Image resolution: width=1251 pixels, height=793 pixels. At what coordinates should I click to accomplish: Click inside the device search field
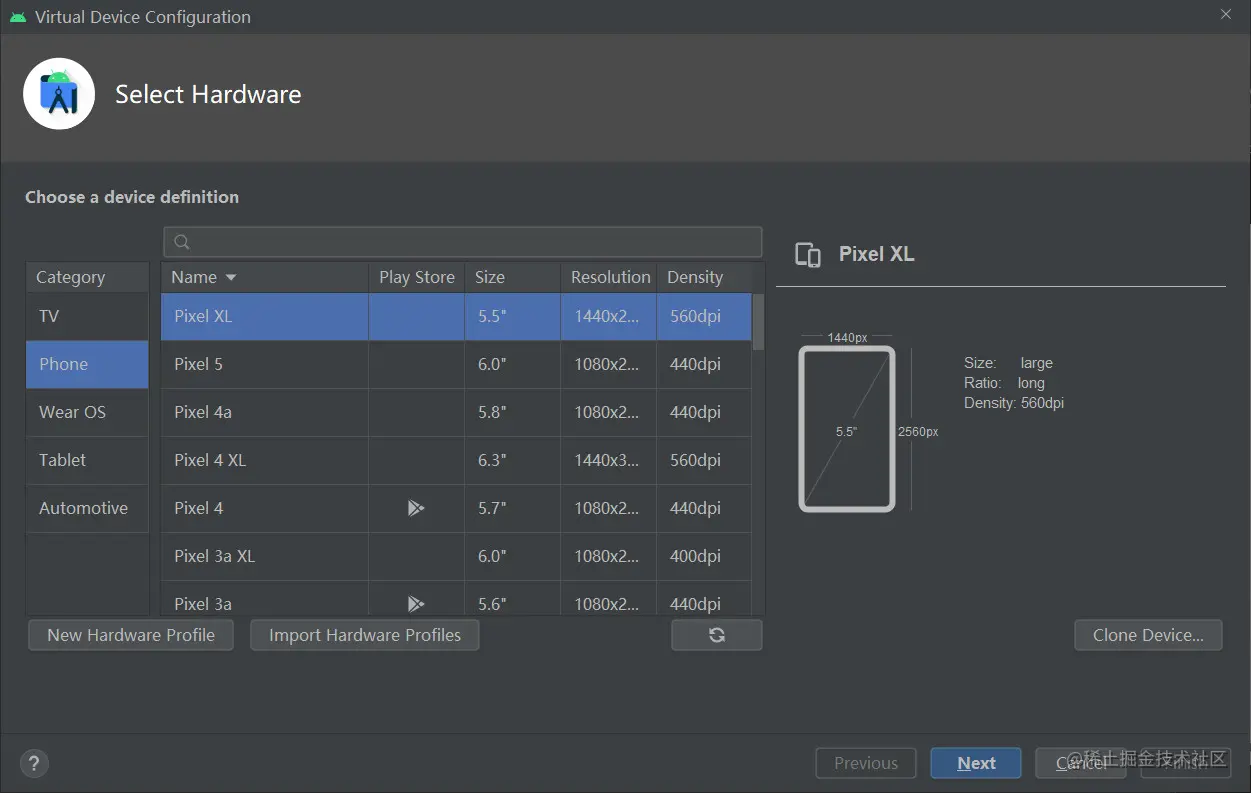click(460, 241)
